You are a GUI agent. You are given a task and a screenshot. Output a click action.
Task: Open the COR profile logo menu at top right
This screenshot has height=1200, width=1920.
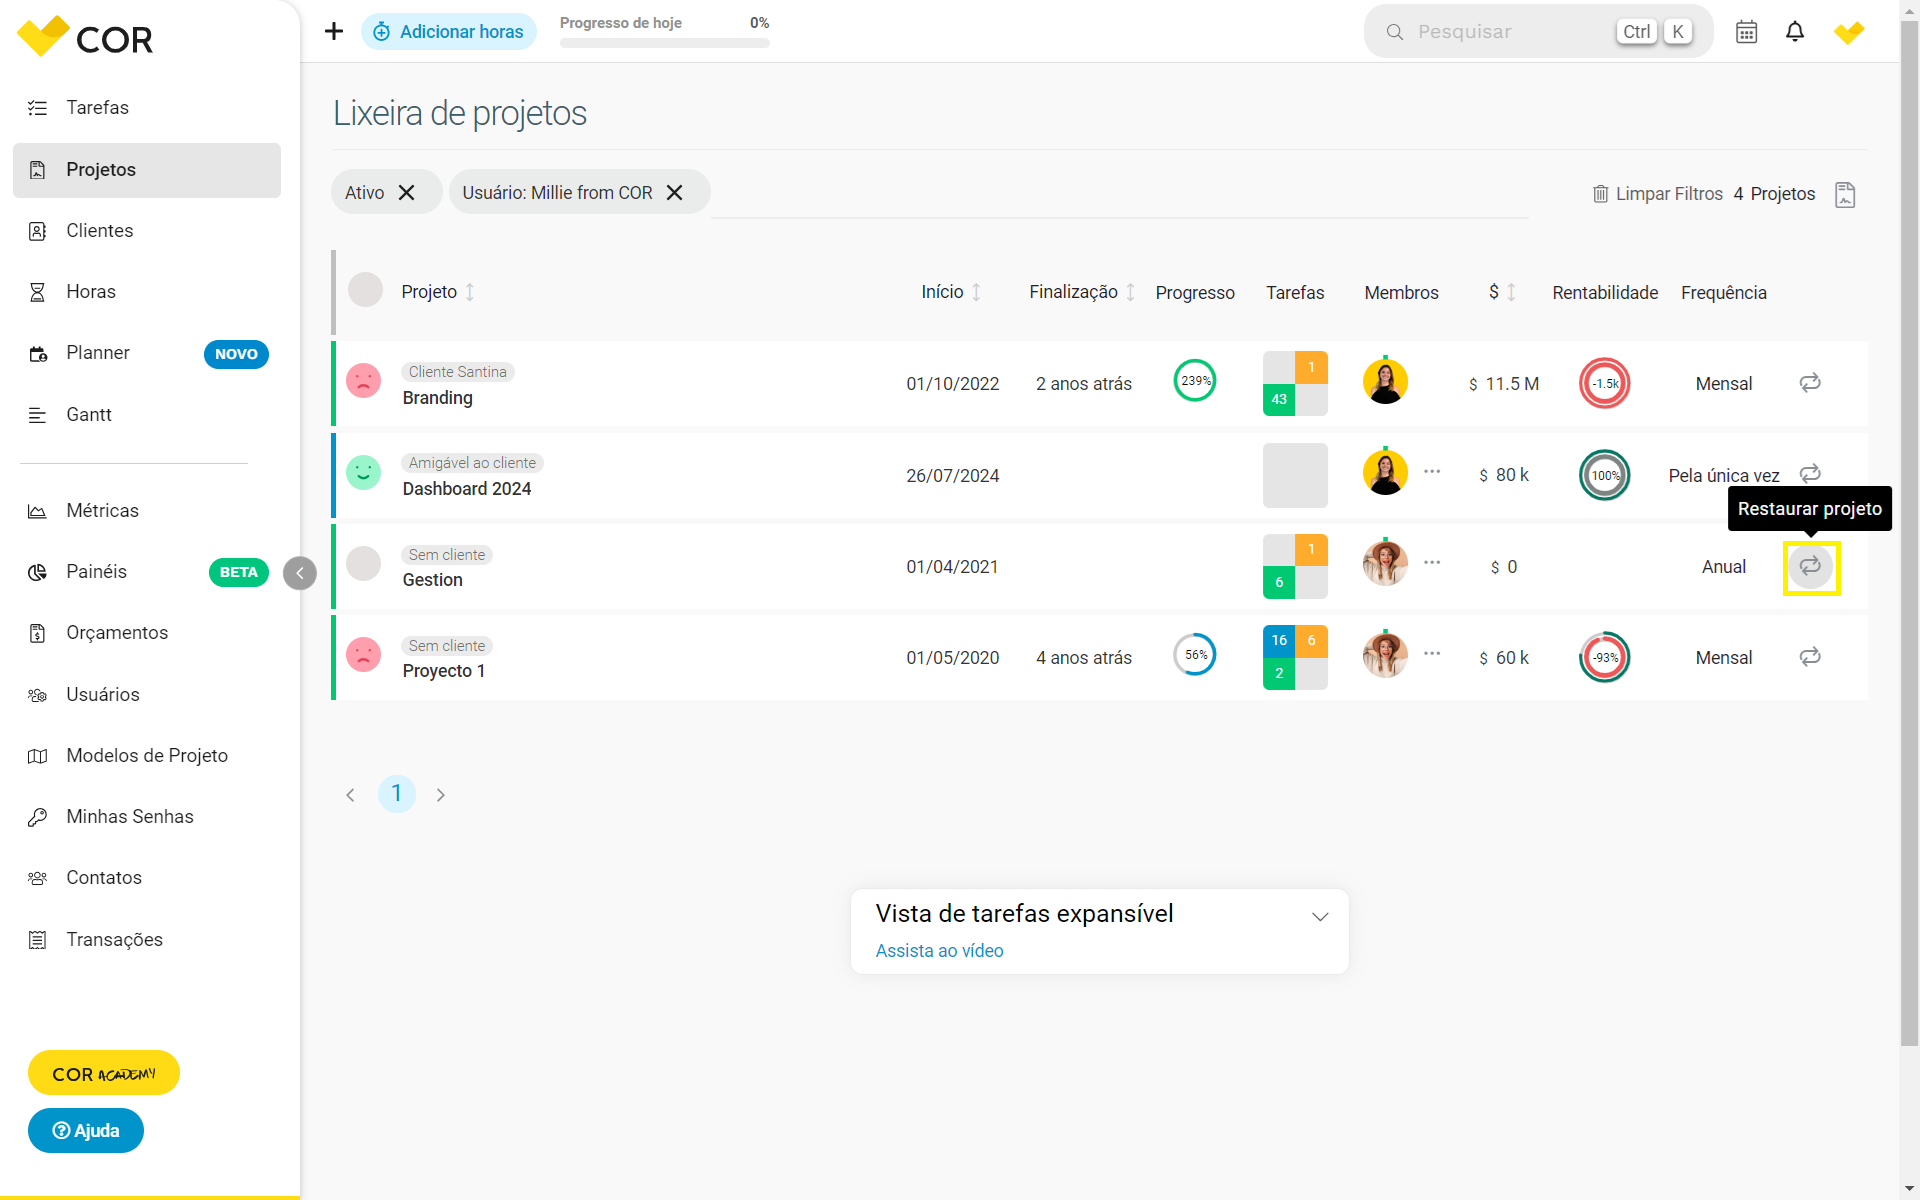[x=1849, y=32]
